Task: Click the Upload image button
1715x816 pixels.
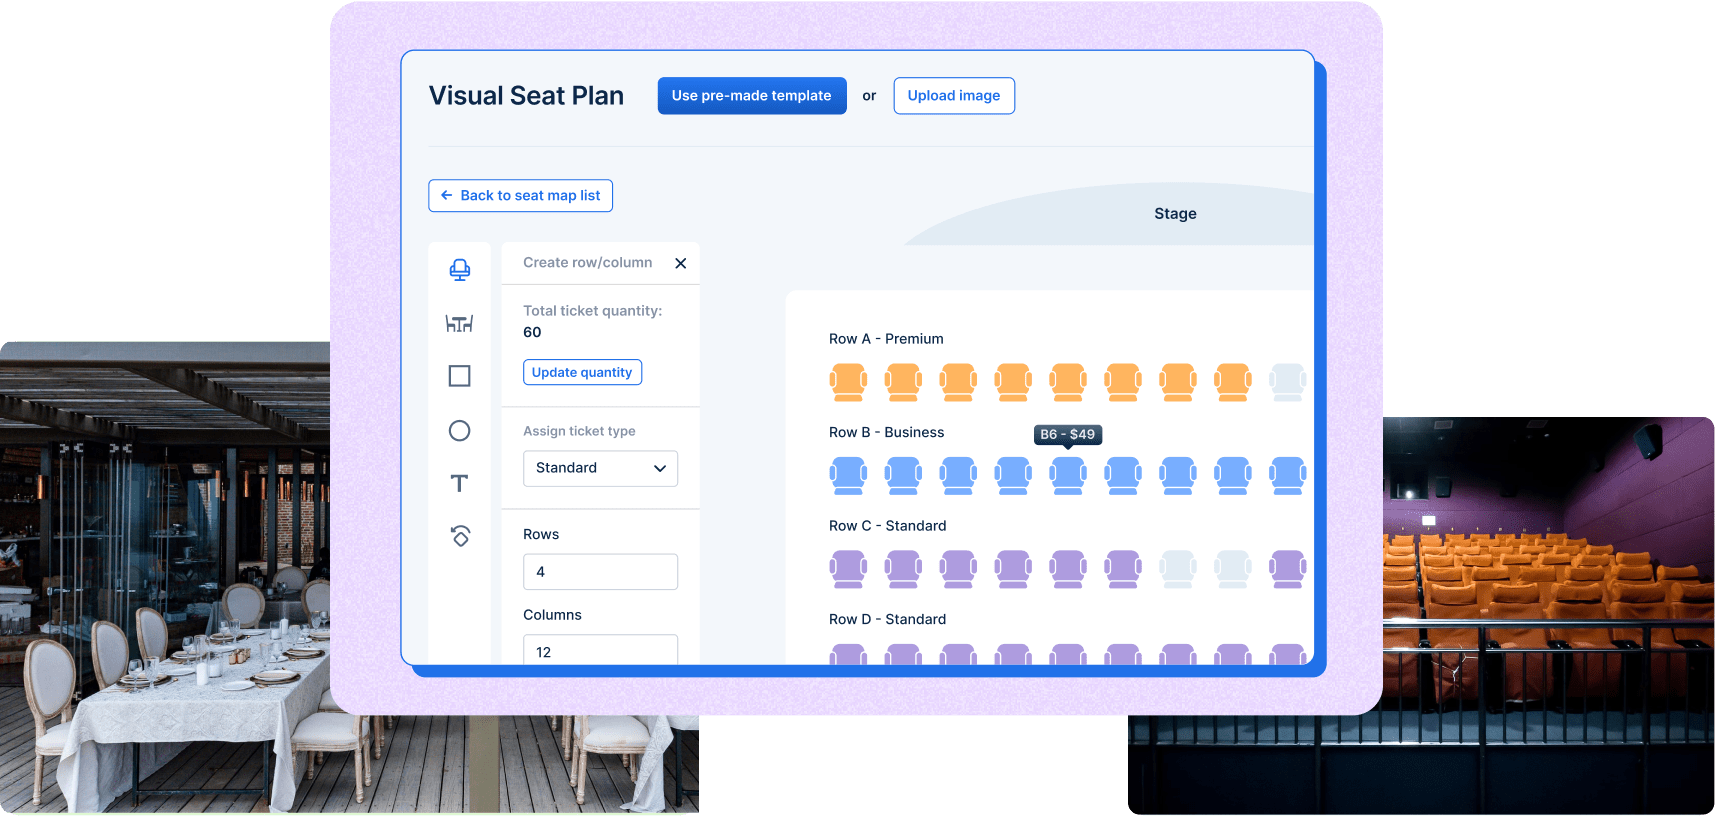Action: [x=954, y=96]
